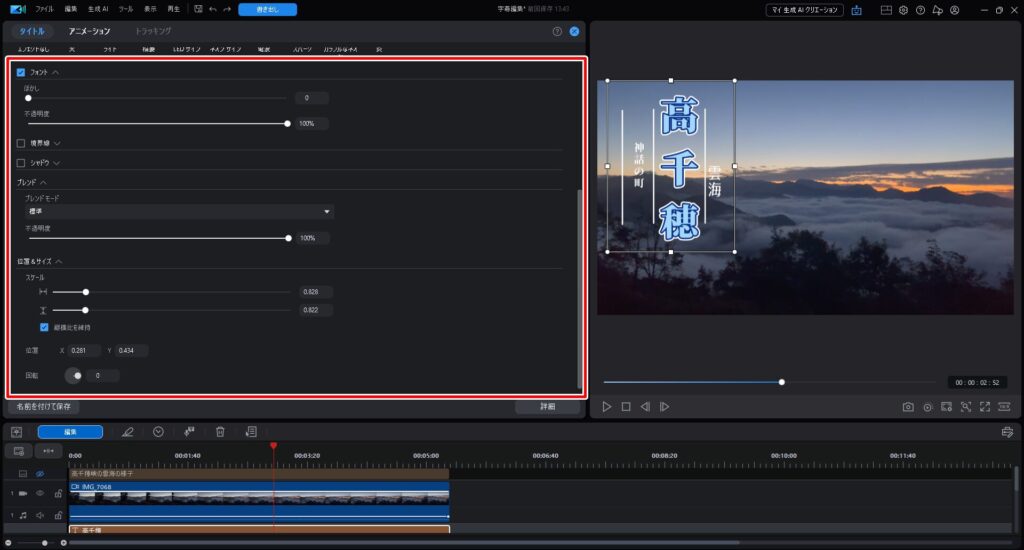Click the fullscreen preview icon
This screenshot has width=1024, height=550.
(x=985, y=407)
